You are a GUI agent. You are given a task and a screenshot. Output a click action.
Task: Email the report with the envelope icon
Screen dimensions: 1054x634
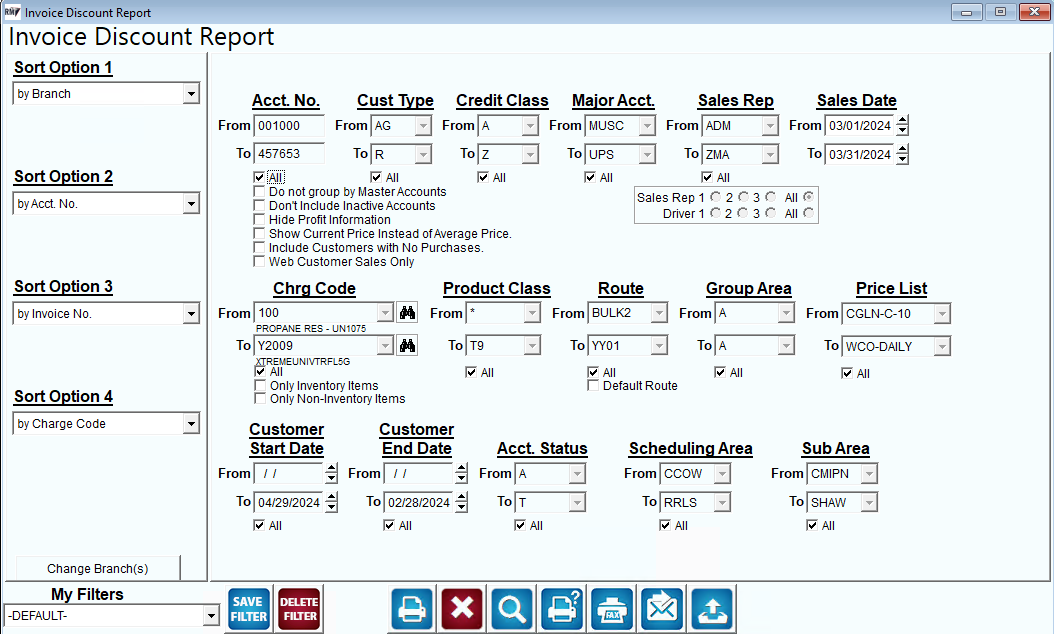(x=662, y=609)
